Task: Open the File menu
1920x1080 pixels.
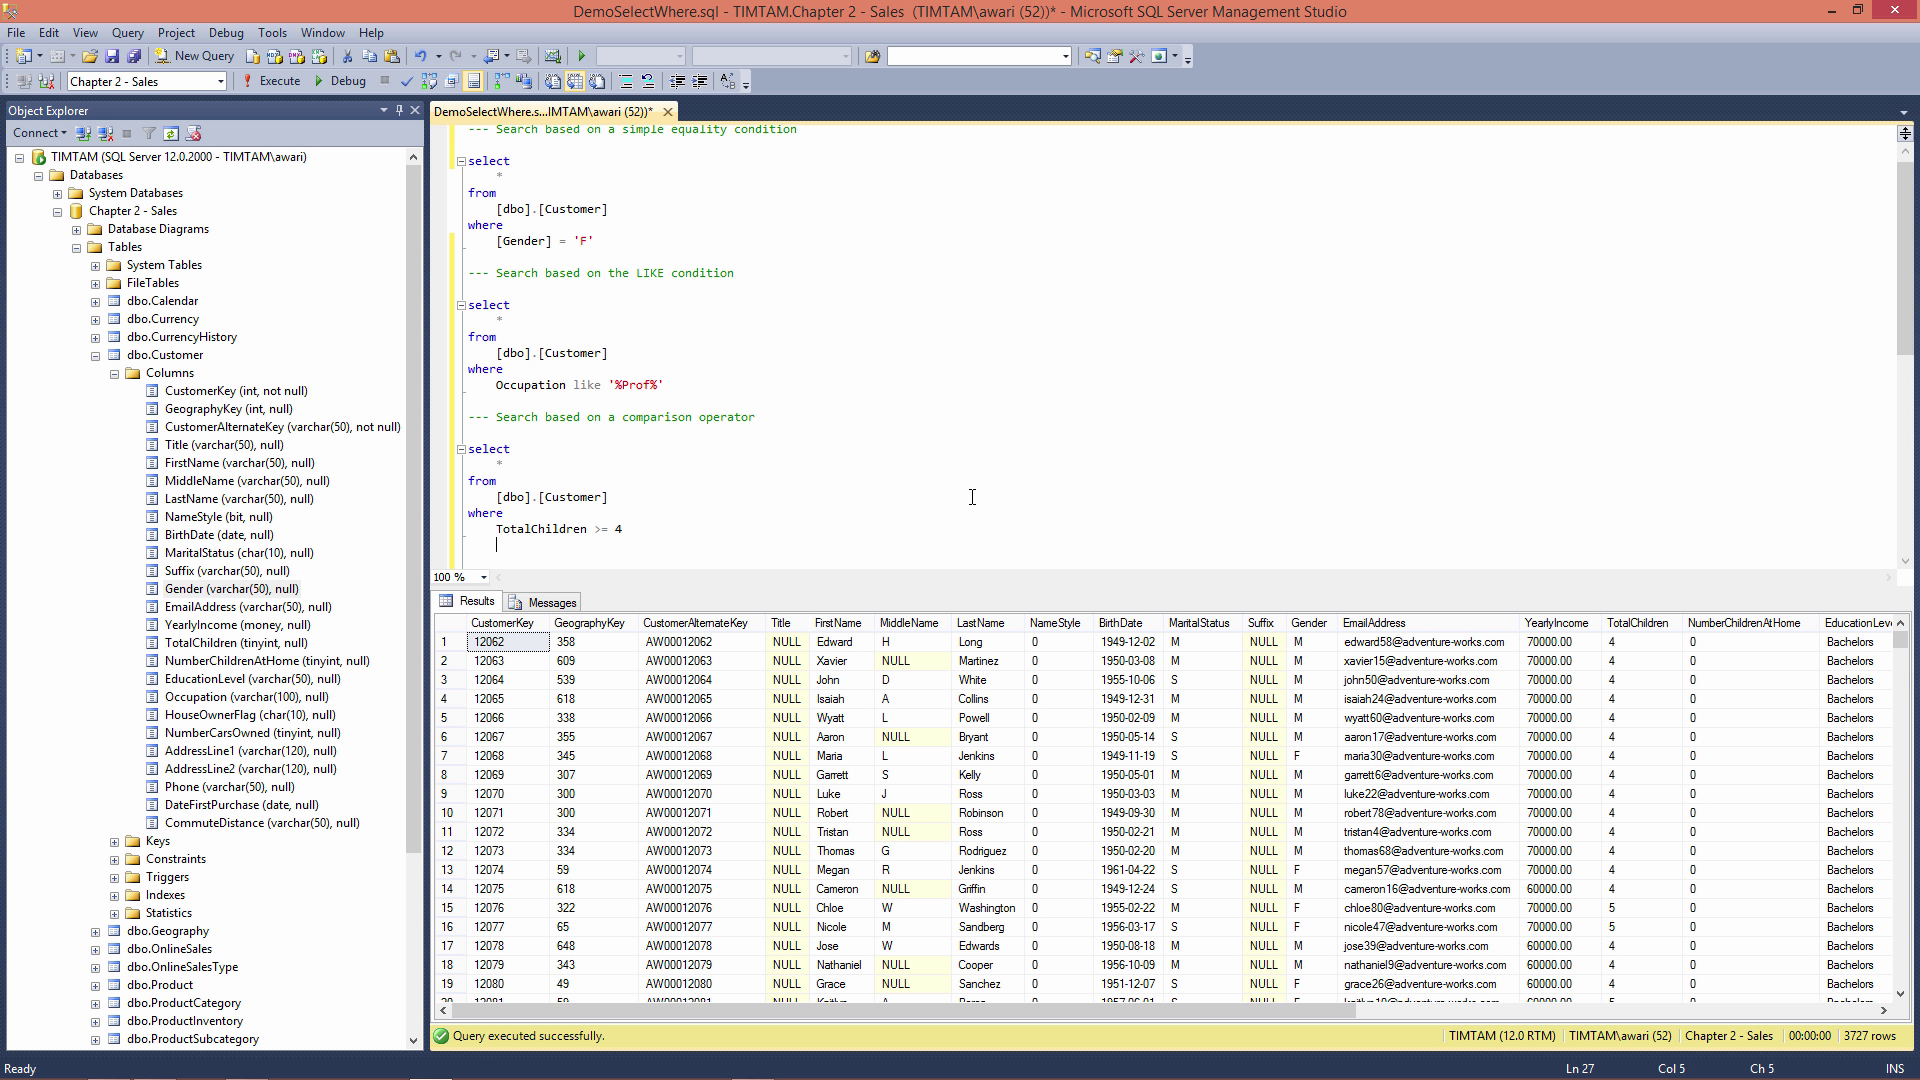Action: coord(16,33)
